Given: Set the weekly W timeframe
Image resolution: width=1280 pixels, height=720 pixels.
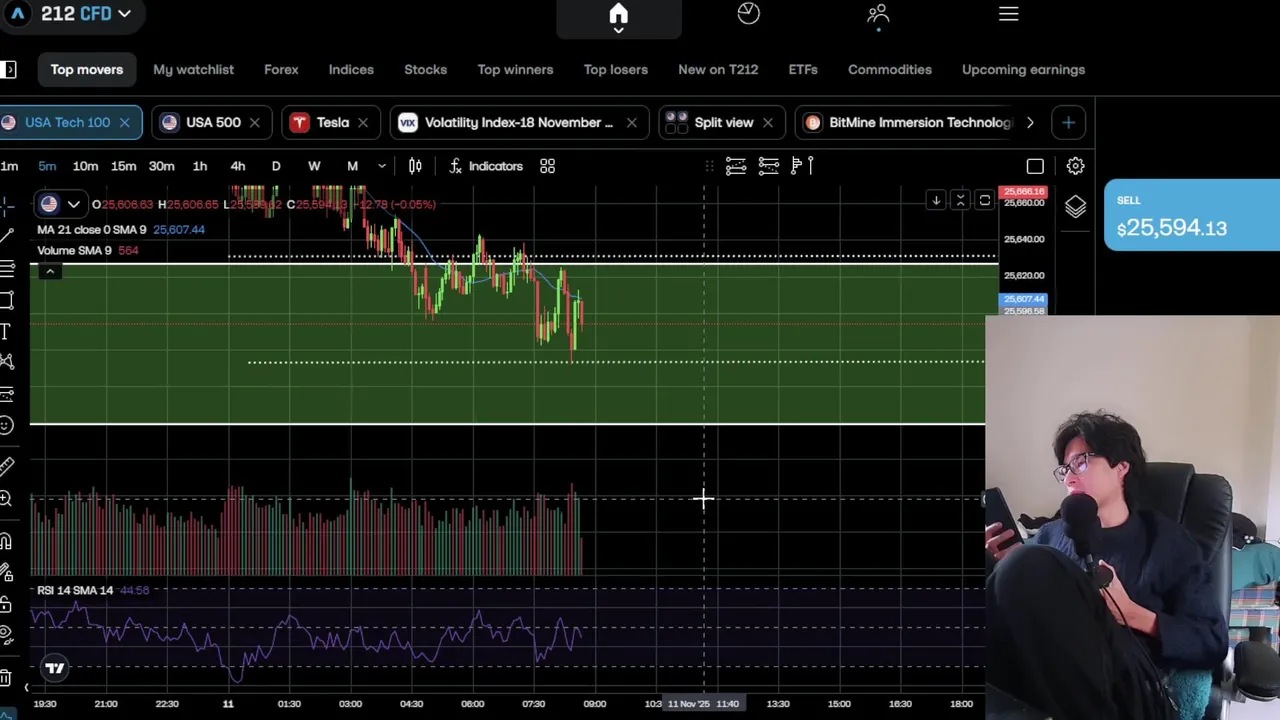Looking at the screenshot, I should pos(314,166).
